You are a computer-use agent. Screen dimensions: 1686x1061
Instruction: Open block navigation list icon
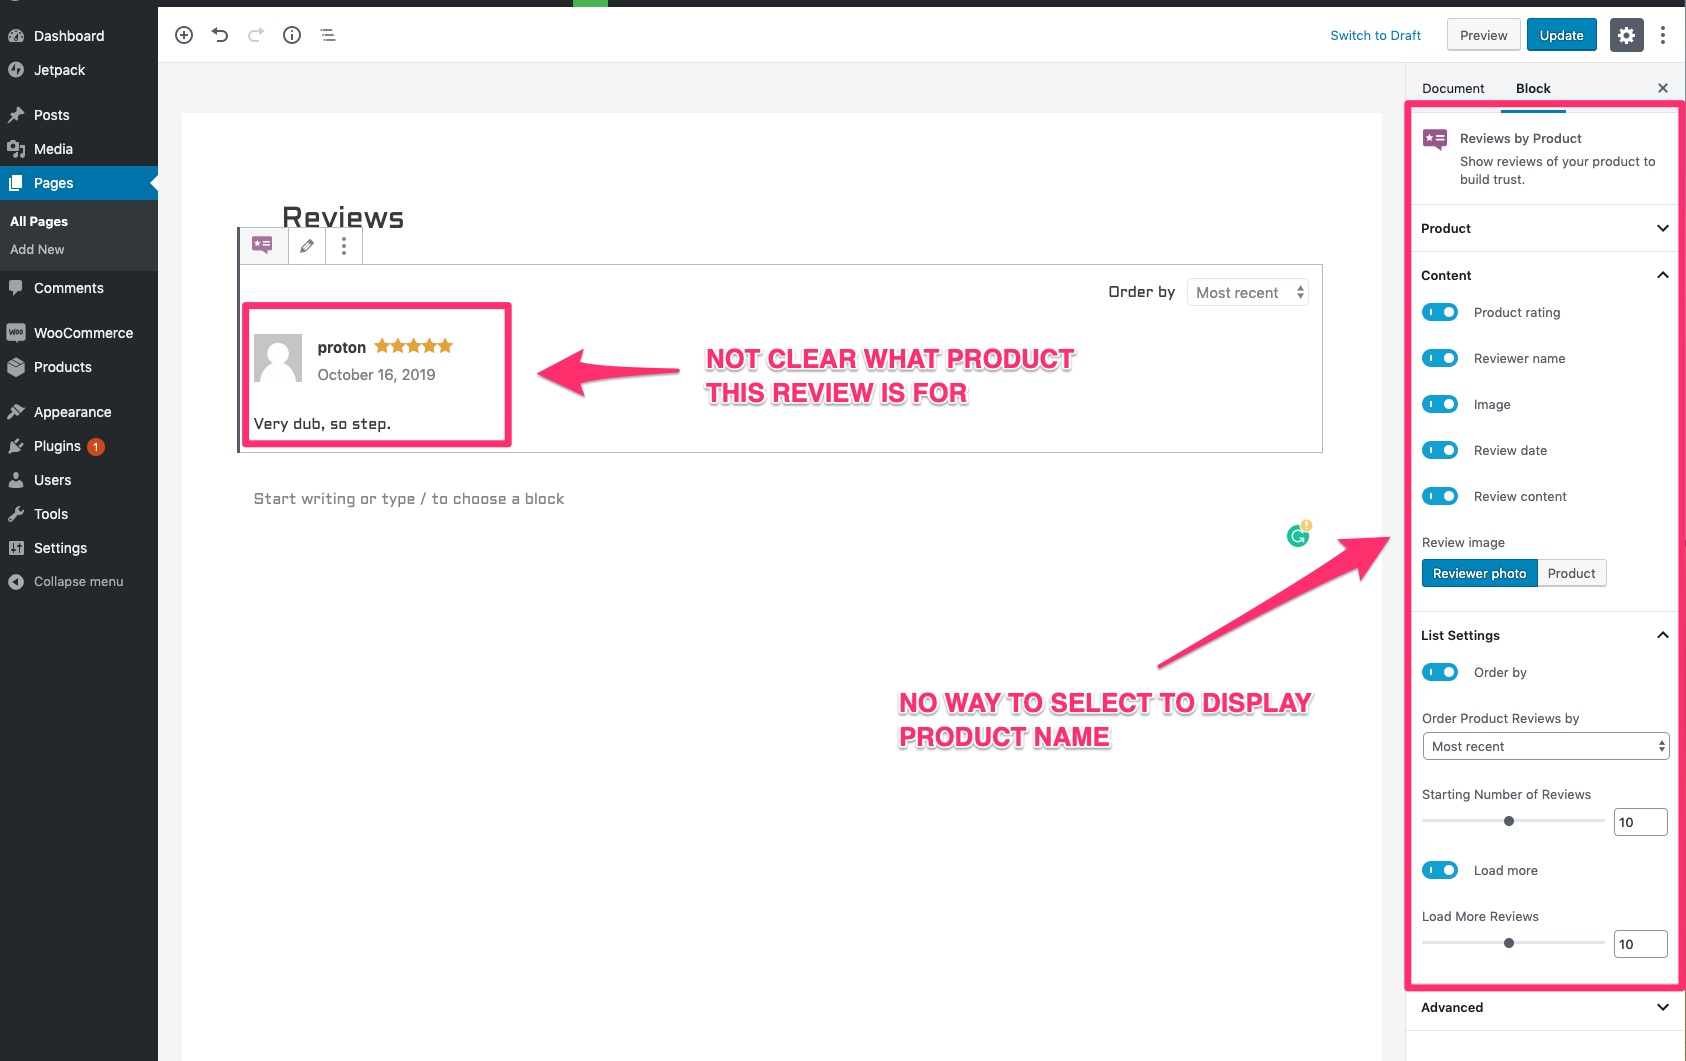pos(327,34)
